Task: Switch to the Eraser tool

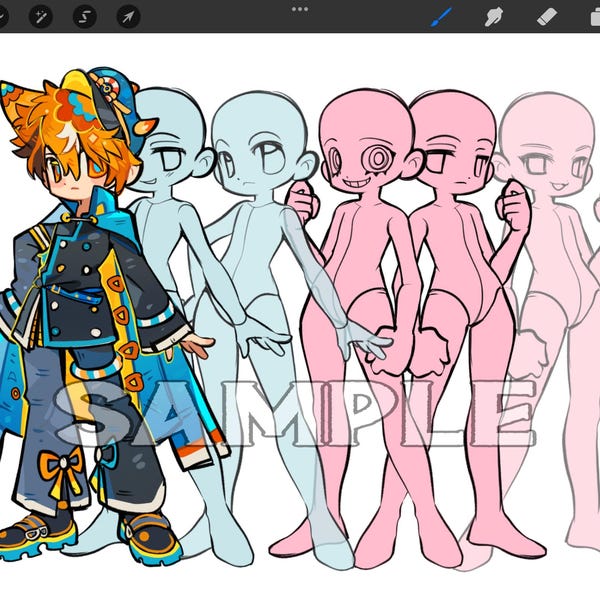Action: [546, 17]
